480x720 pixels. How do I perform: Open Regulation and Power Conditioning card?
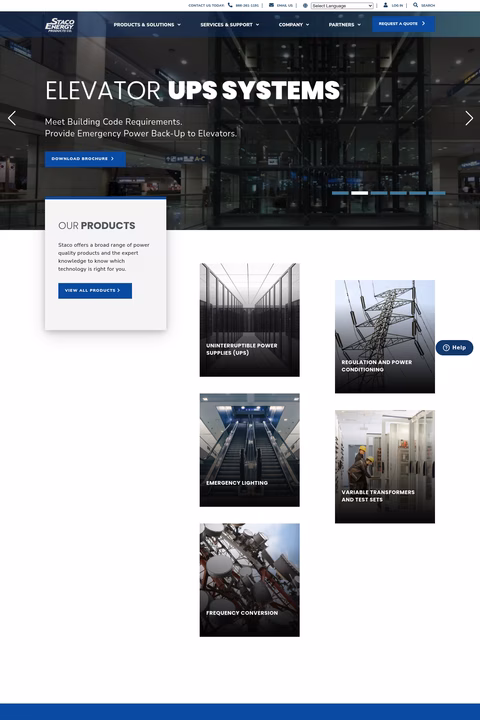click(x=385, y=337)
